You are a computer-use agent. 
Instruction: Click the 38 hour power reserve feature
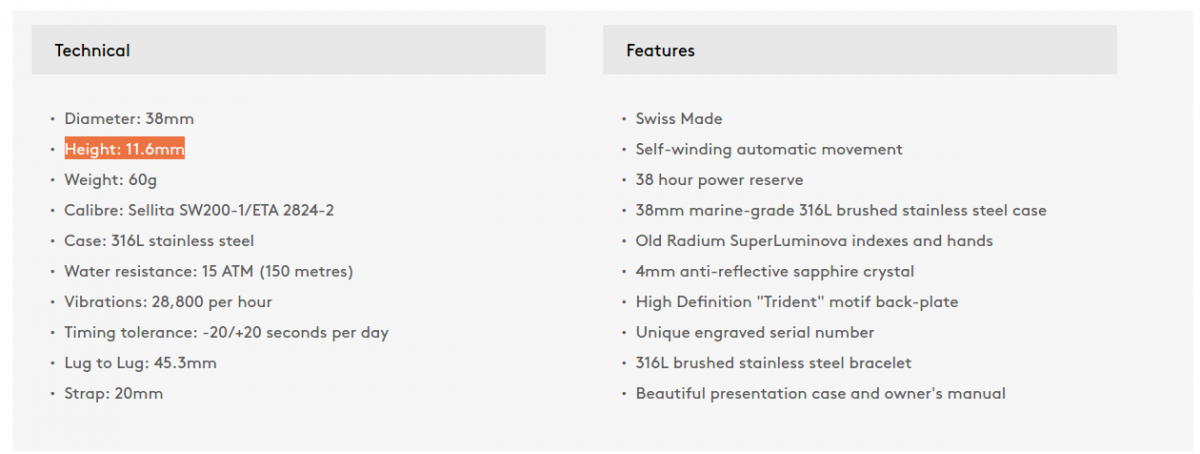click(x=720, y=180)
